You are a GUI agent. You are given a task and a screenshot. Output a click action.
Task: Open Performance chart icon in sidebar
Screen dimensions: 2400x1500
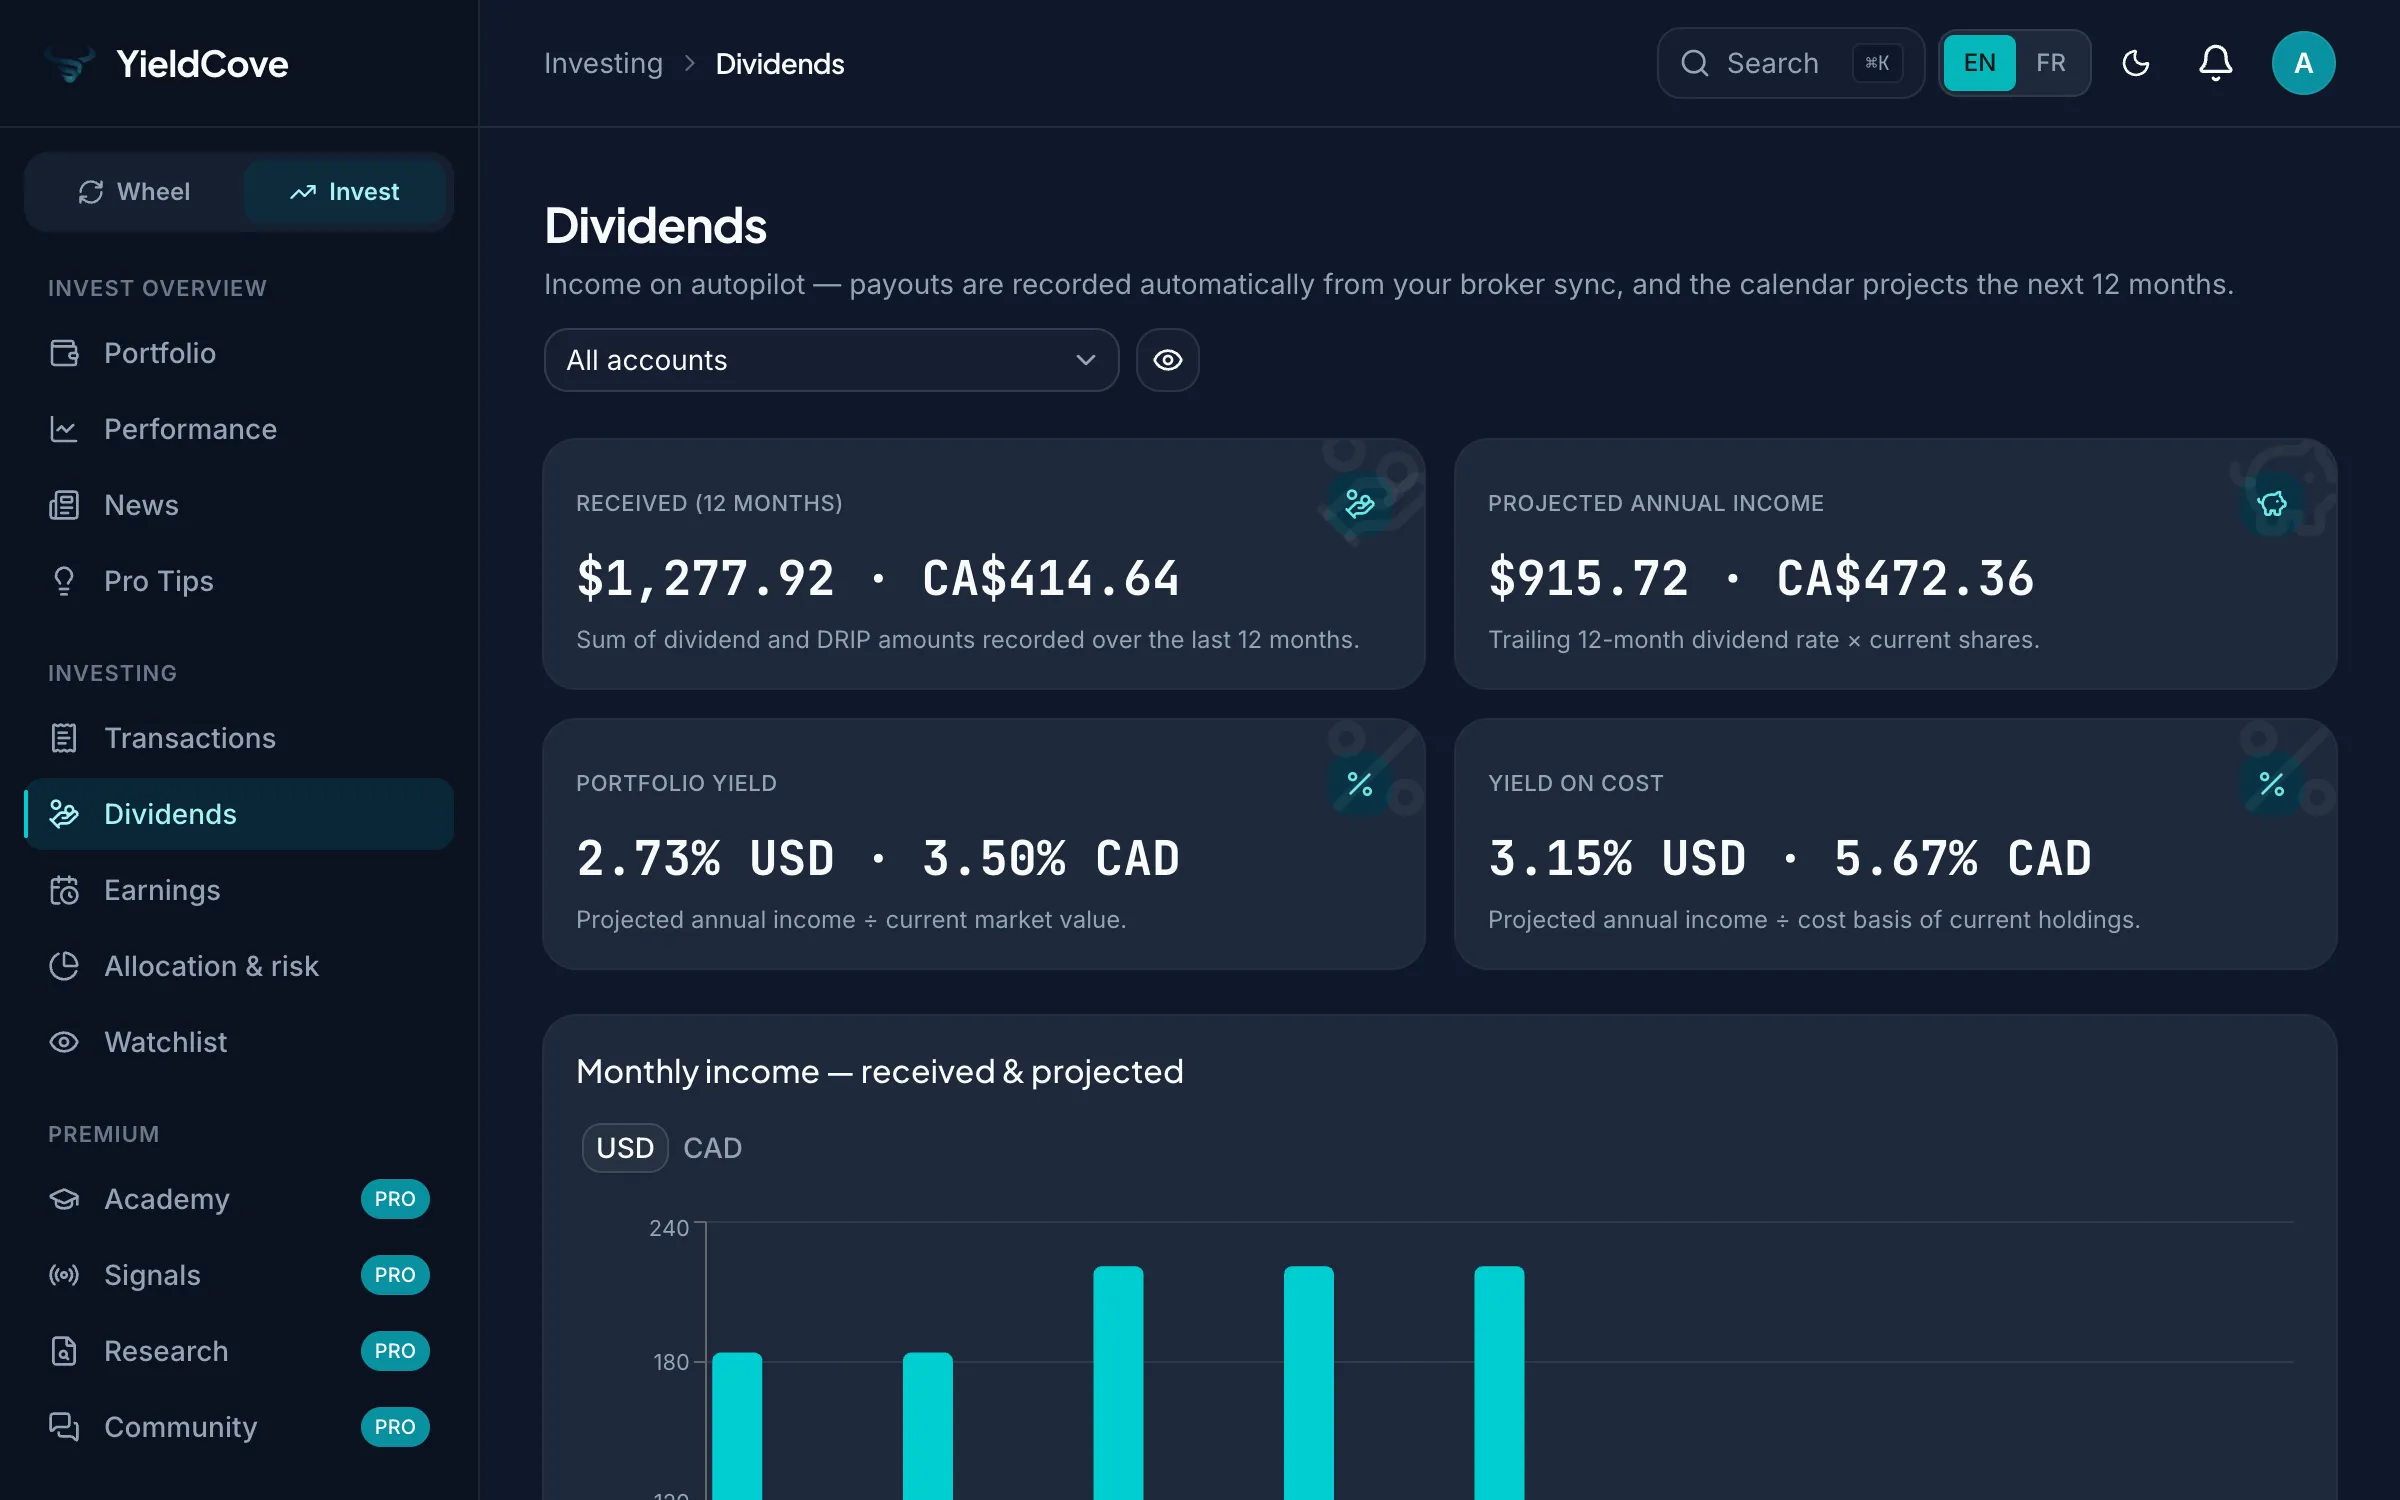[x=64, y=429]
